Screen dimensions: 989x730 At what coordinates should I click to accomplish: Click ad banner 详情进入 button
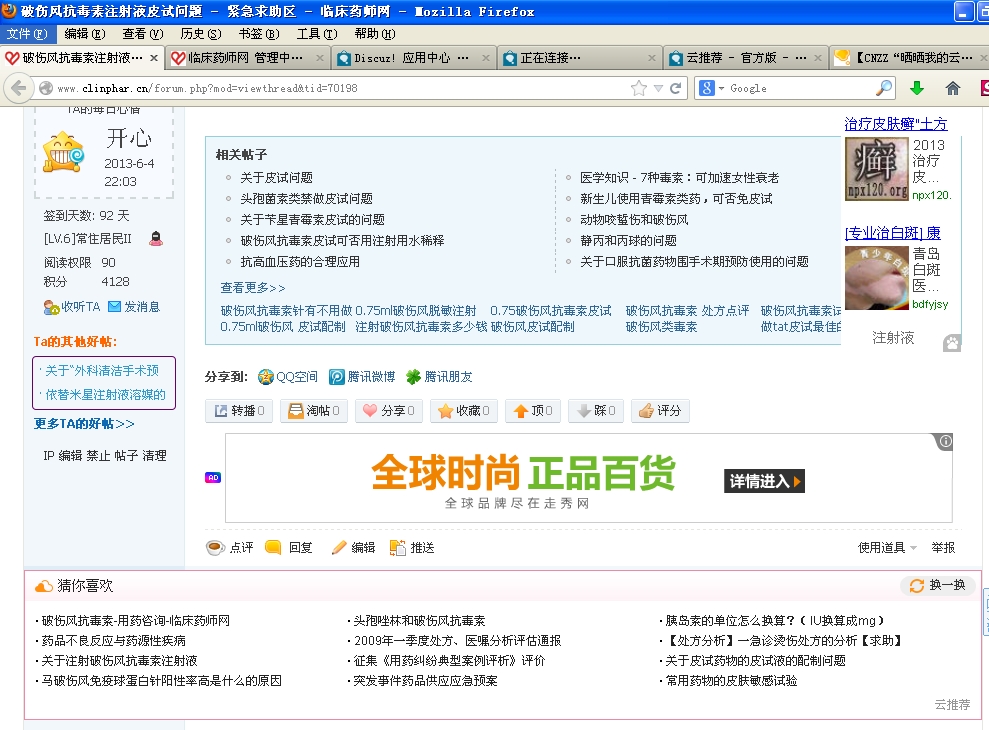[764, 481]
